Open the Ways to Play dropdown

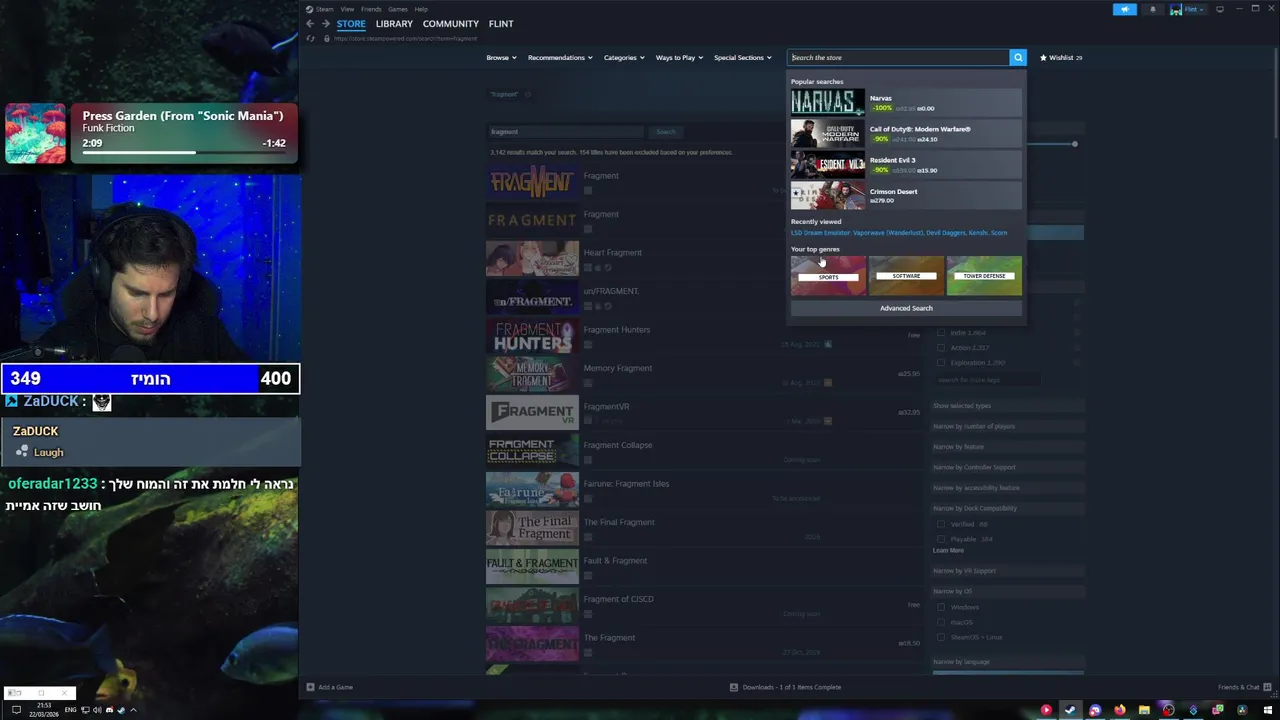pyautogui.click(x=679, y=58)
